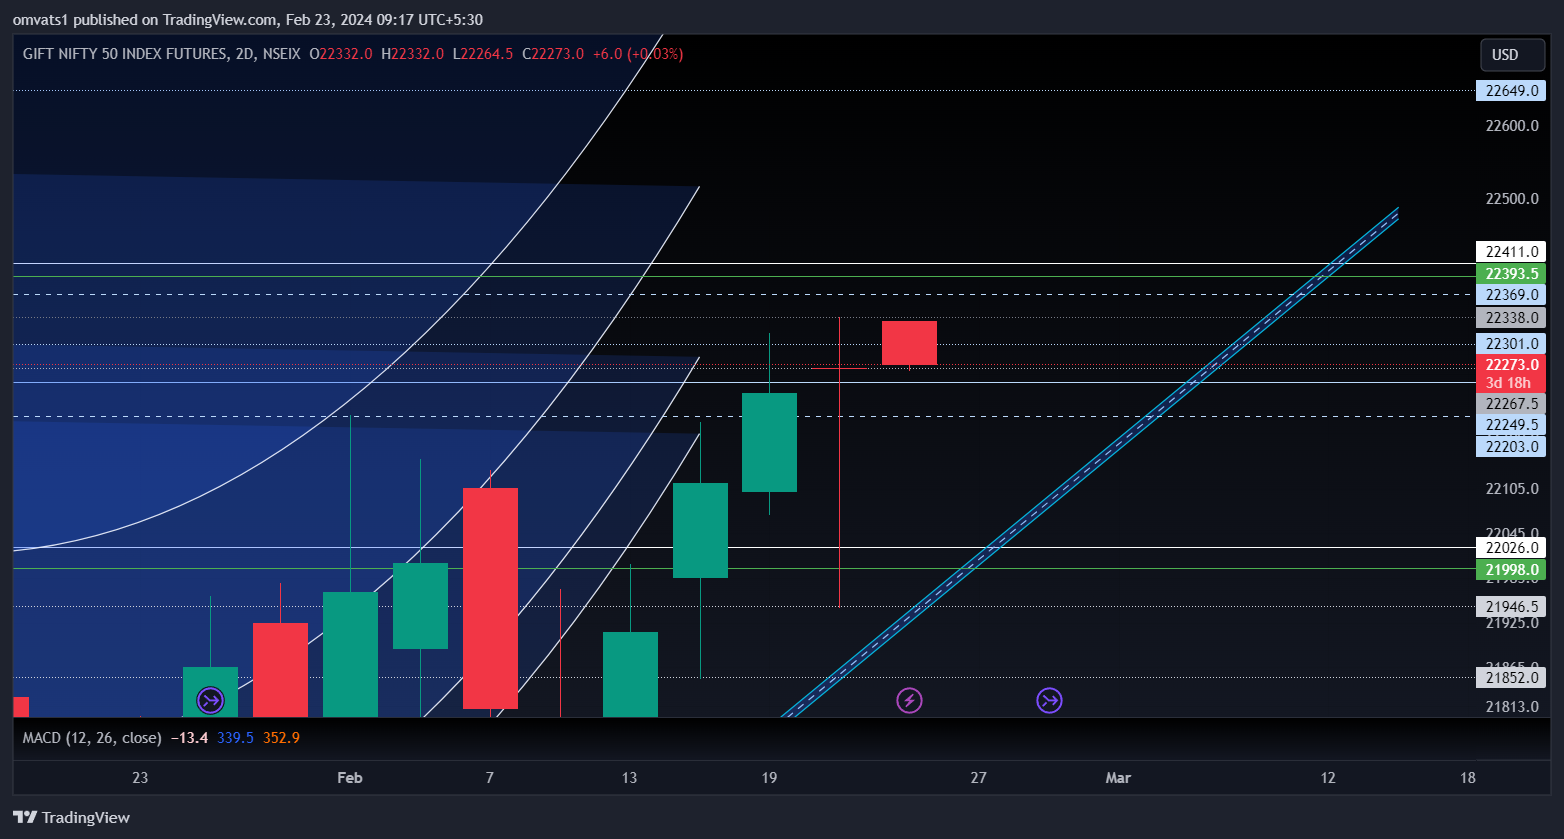
Task: Click the MACD value −13.4
Action: coord(189,738)
